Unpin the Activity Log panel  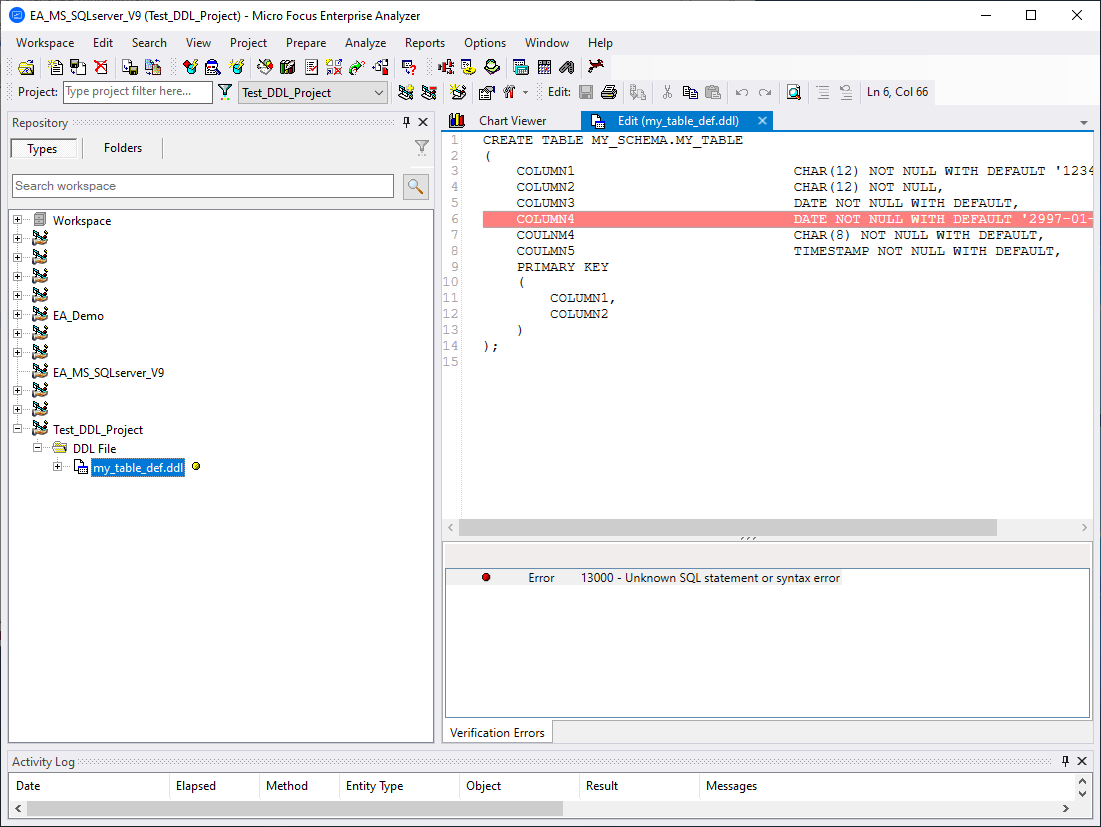[1063, 761]
